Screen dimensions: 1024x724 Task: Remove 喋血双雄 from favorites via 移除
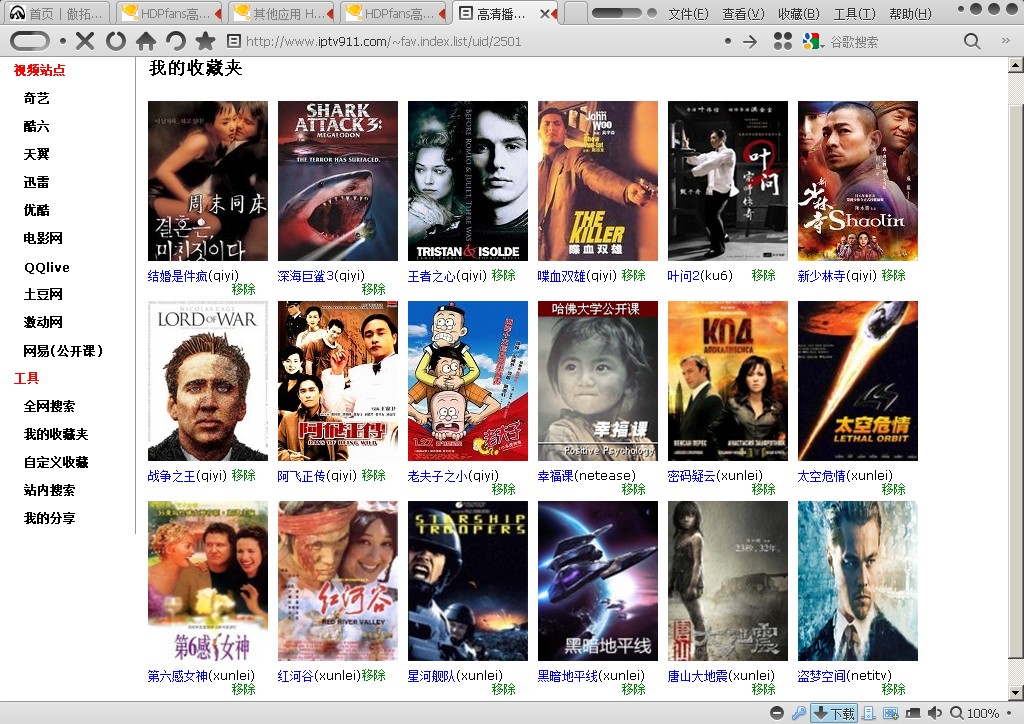633,275
